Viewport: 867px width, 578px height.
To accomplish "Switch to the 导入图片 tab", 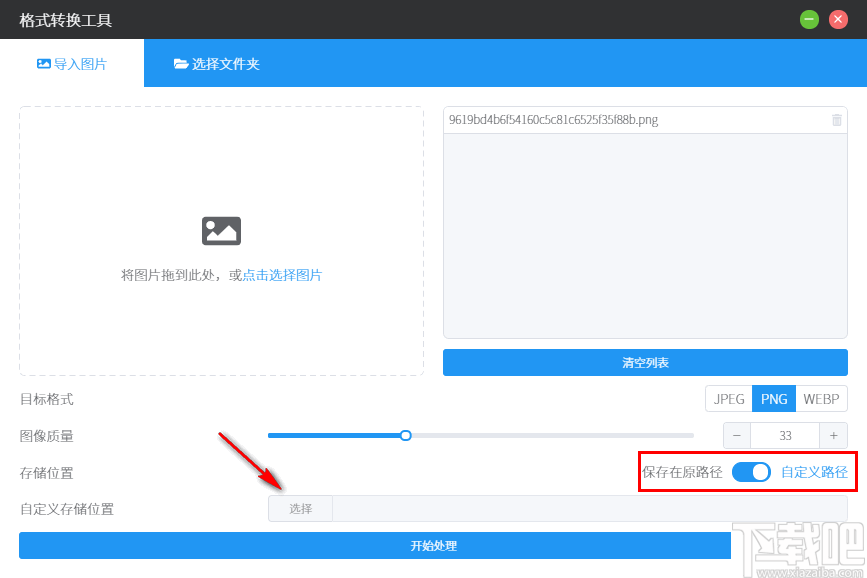I will point(73,62).
